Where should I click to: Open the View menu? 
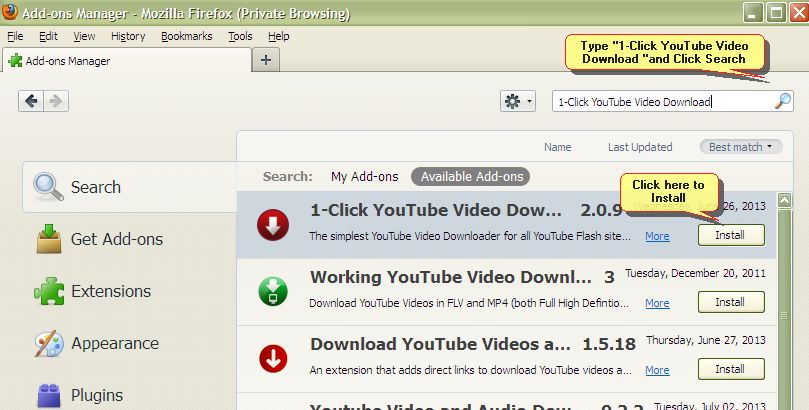pos(84,36)
